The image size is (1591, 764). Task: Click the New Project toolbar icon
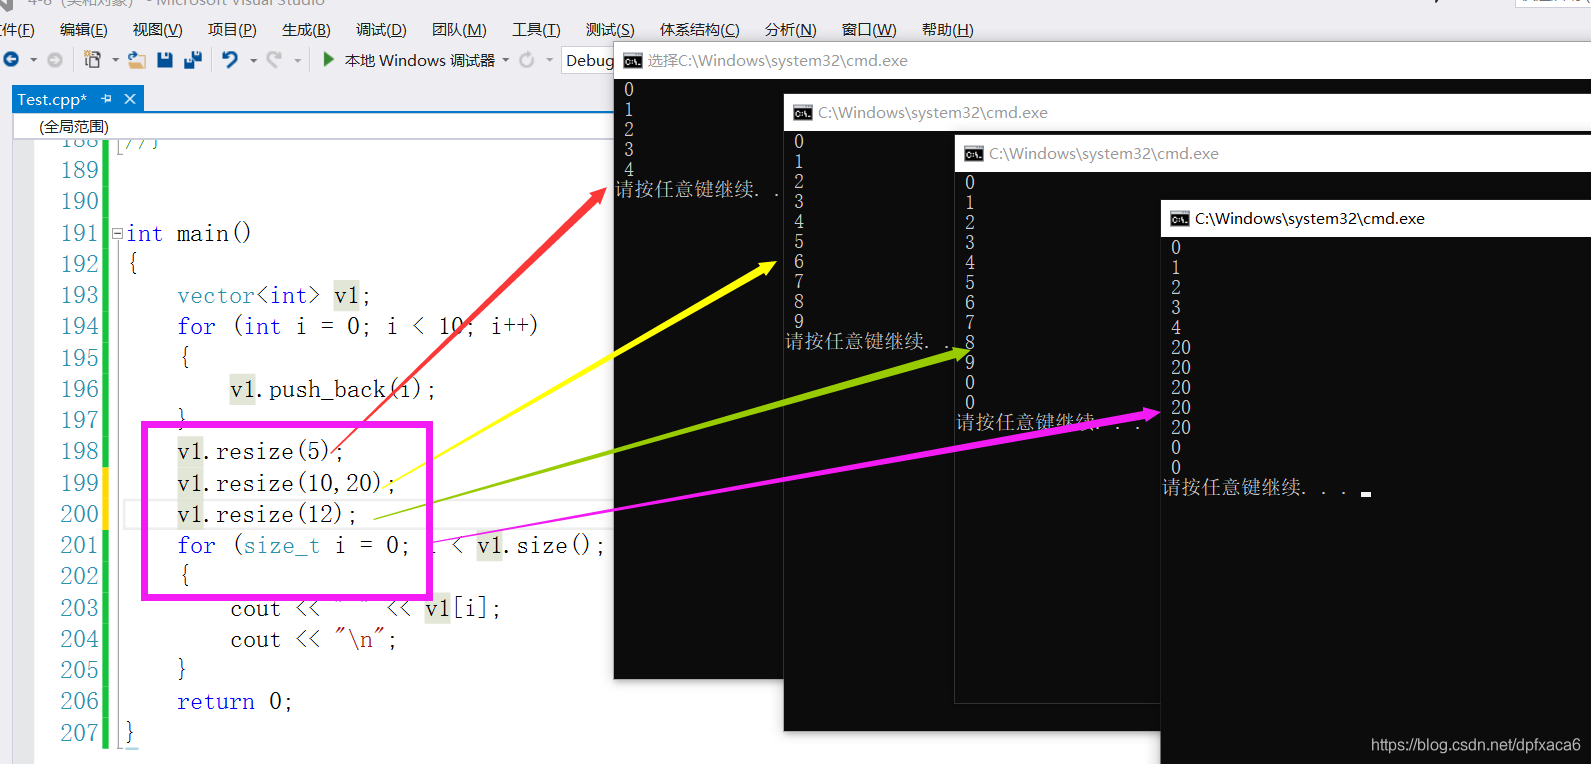point(92,60)
